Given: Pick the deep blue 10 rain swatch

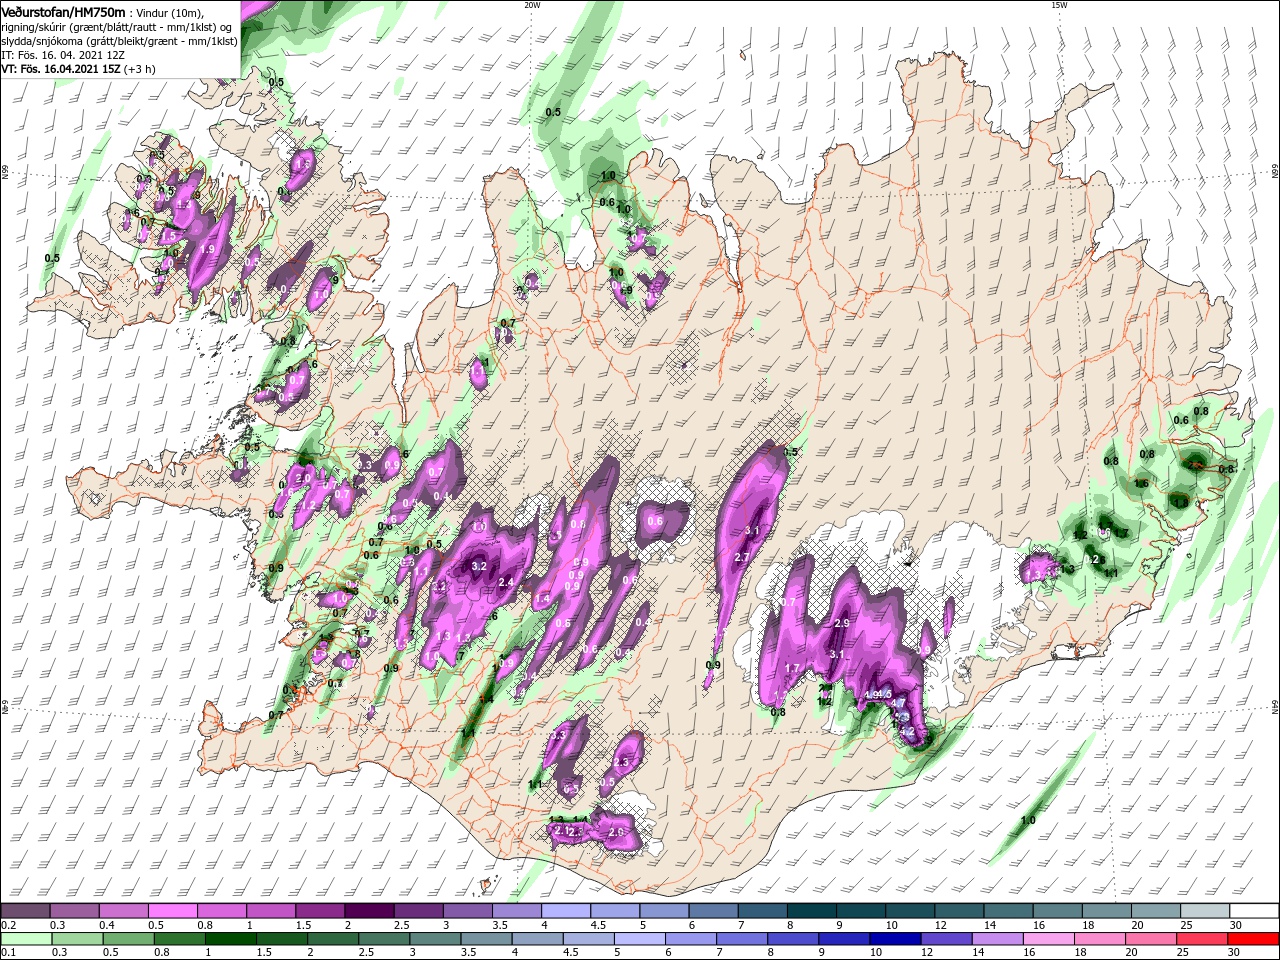Looking at the screenshot, I should pos(896,939).
